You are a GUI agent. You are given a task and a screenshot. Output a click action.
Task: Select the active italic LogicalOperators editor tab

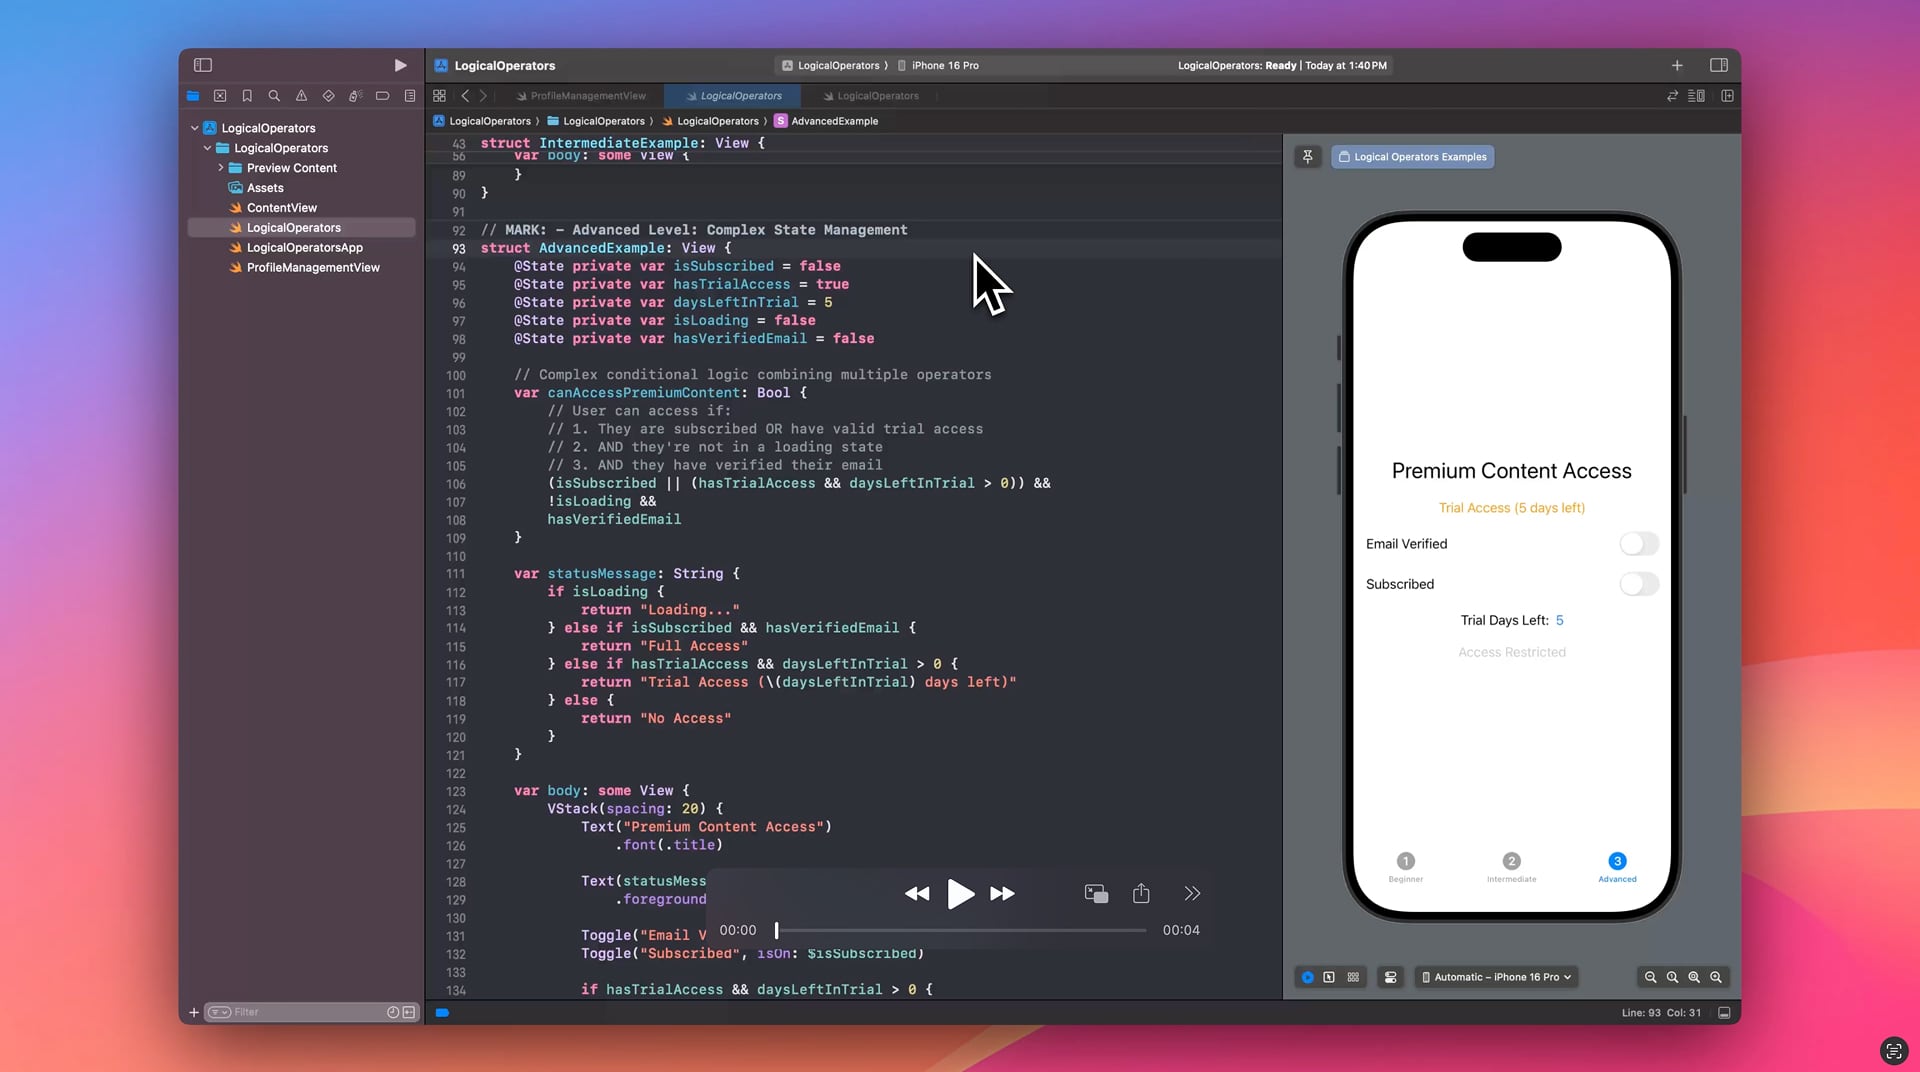click(733, 96)
